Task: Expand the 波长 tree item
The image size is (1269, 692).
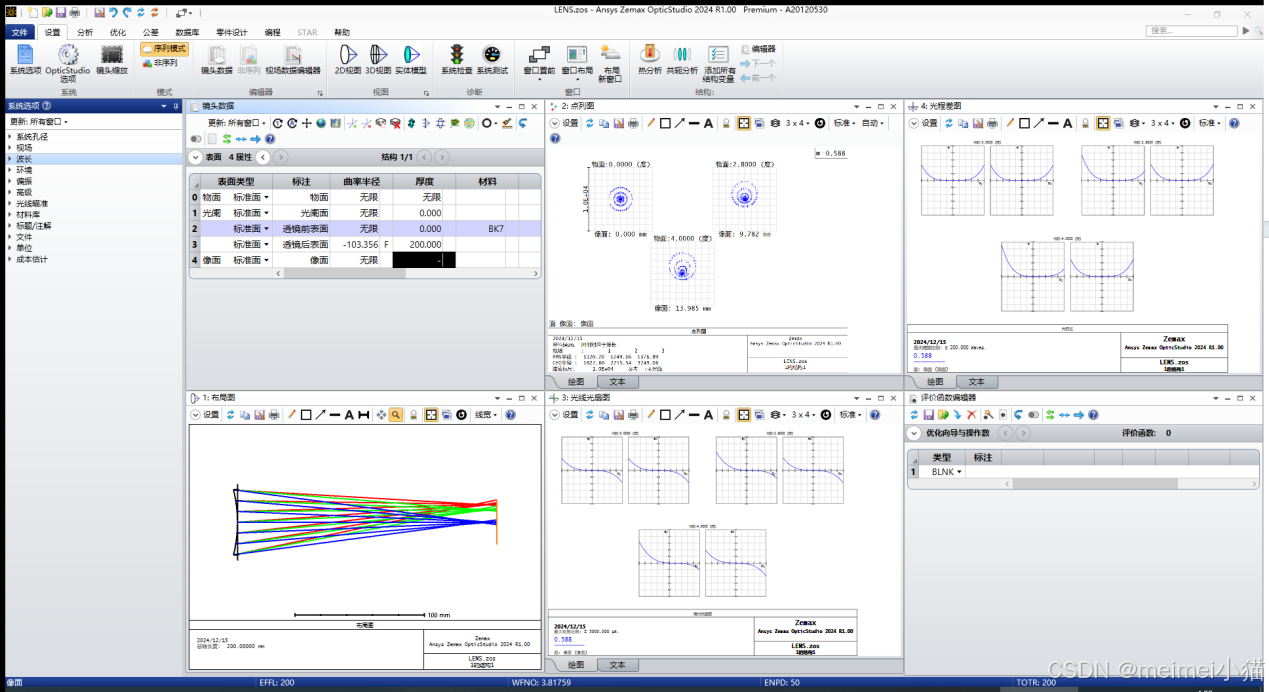Action: tap(10, 159)
